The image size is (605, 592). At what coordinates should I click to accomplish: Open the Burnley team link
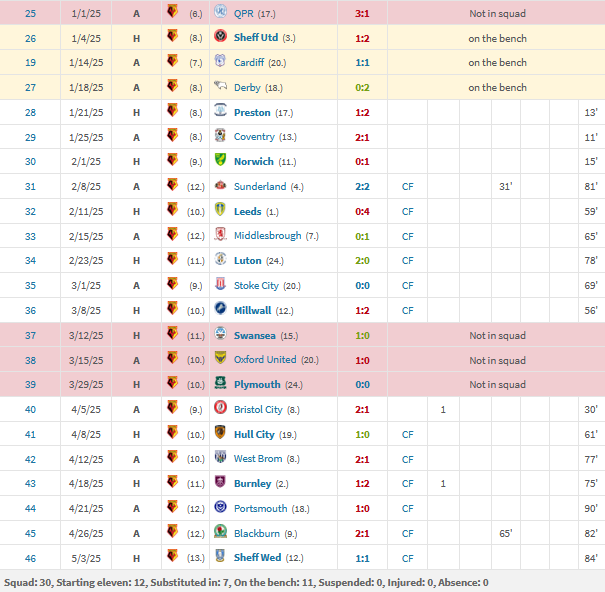click(252, 484)
